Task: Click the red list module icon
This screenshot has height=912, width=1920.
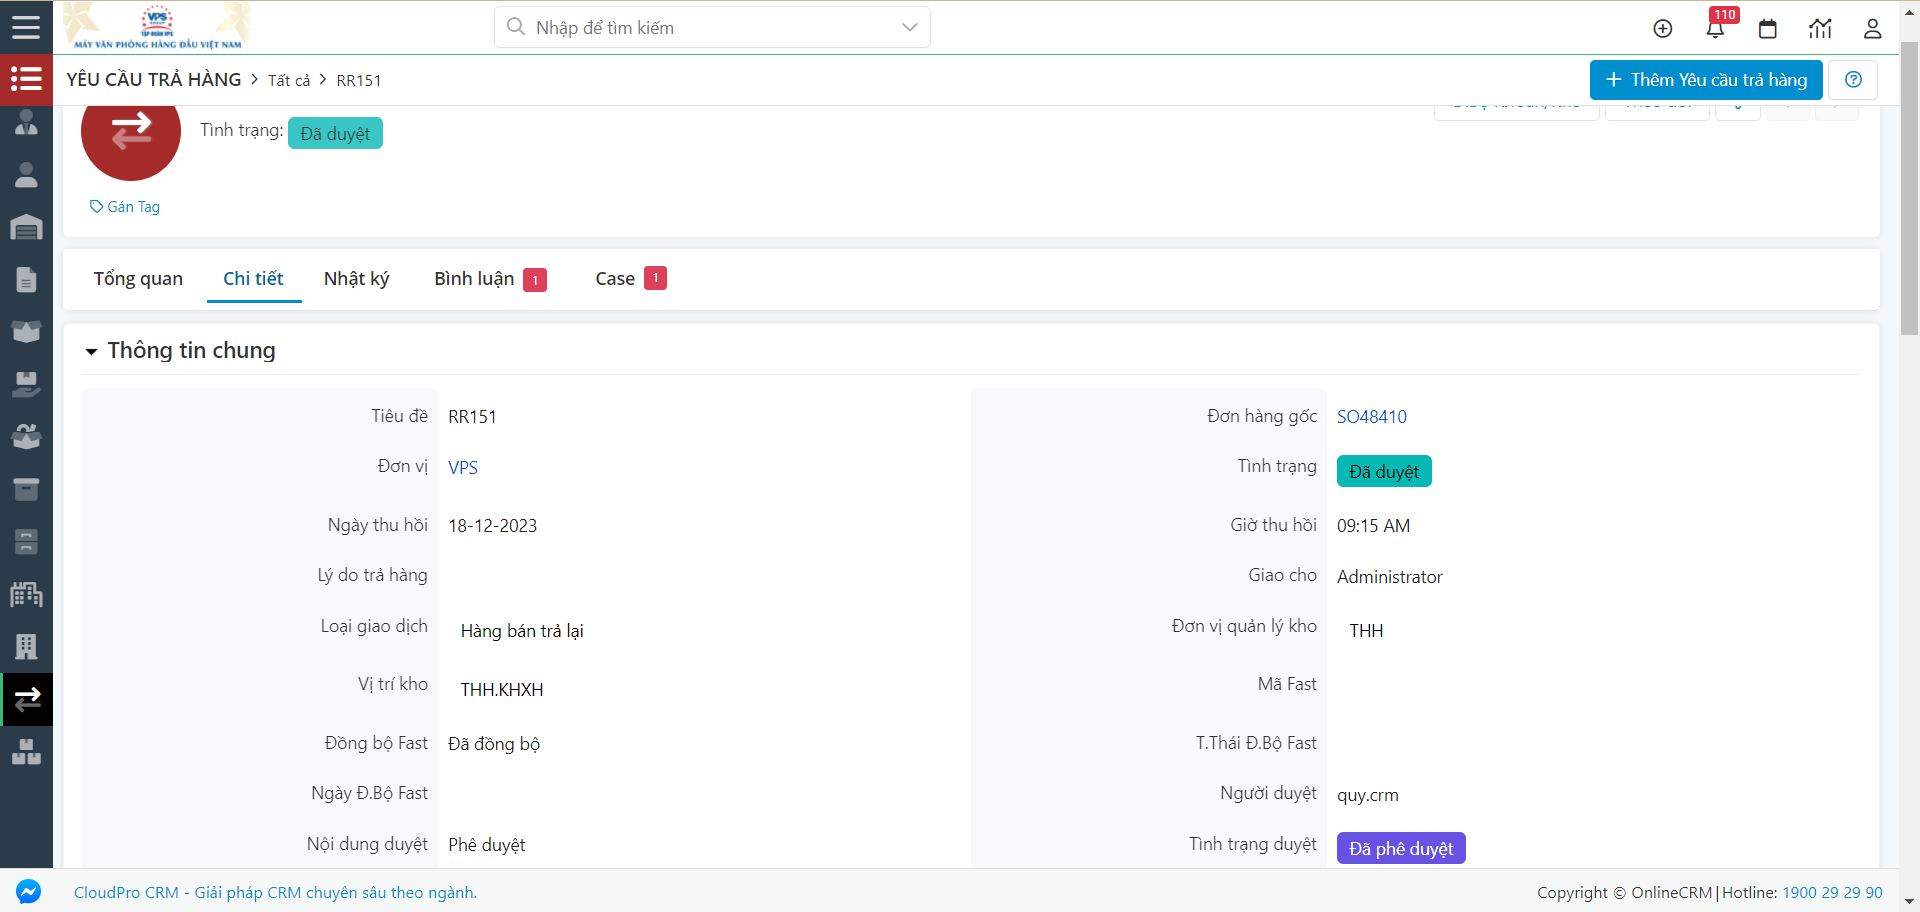Action: click(x=26, y=79)
